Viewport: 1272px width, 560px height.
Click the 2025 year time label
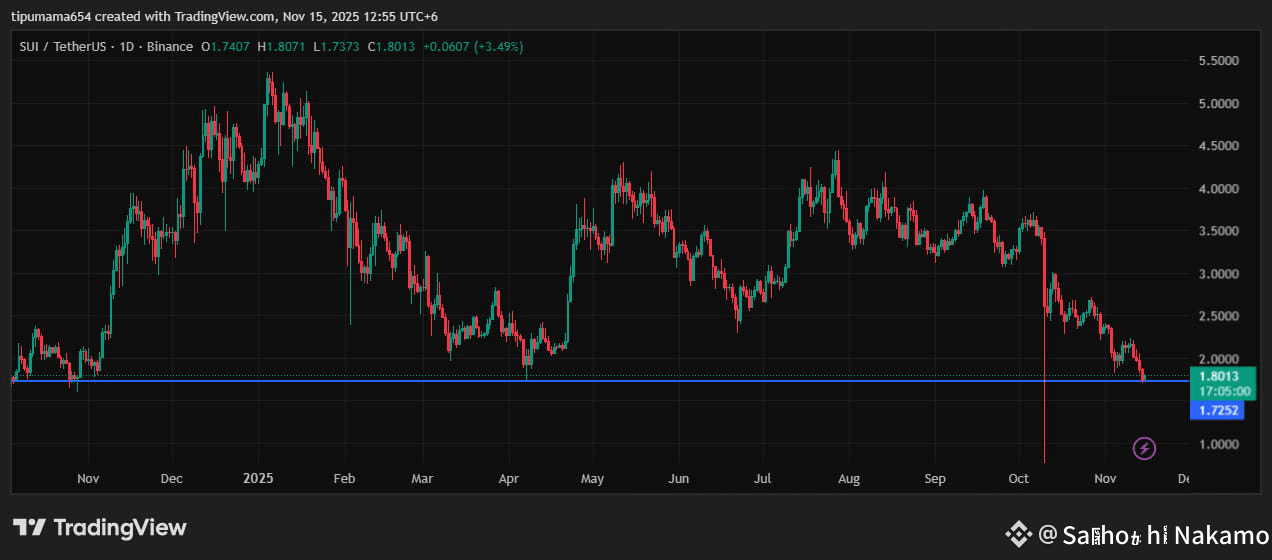click(x=258, y=479)
